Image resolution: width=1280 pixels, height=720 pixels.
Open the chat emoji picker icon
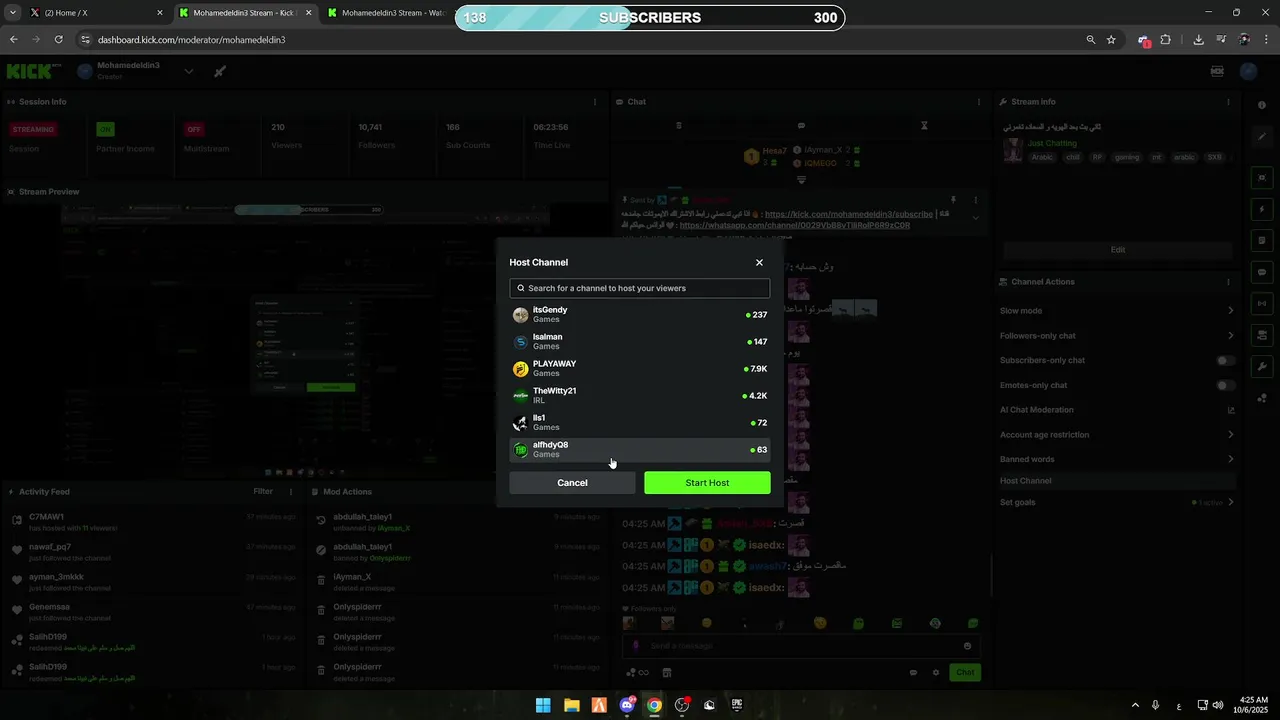[966, 646]
